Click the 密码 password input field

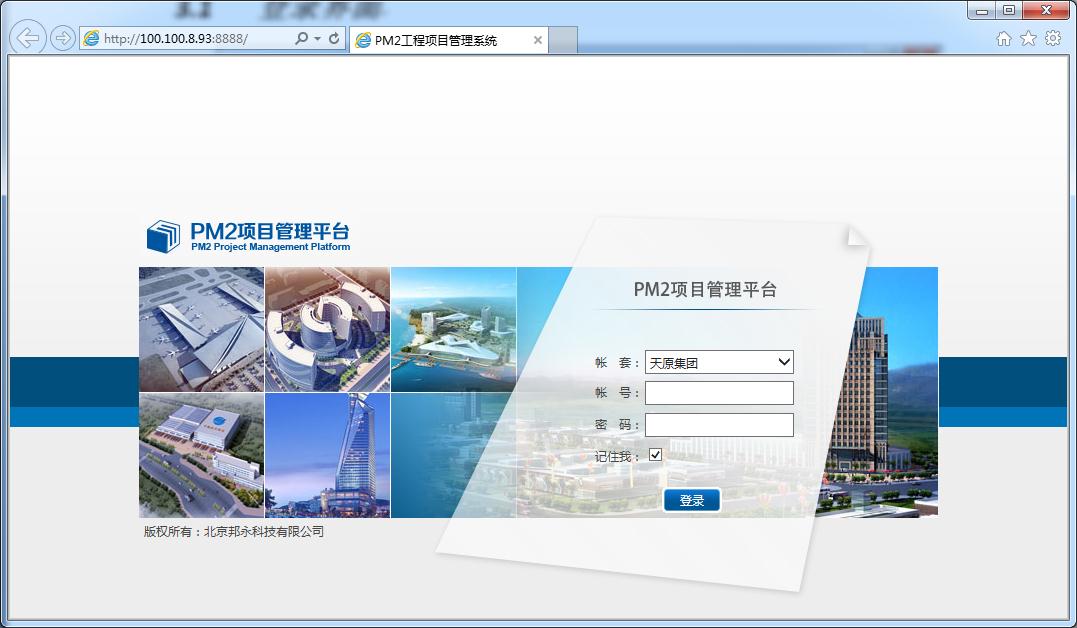pos(719,425)
